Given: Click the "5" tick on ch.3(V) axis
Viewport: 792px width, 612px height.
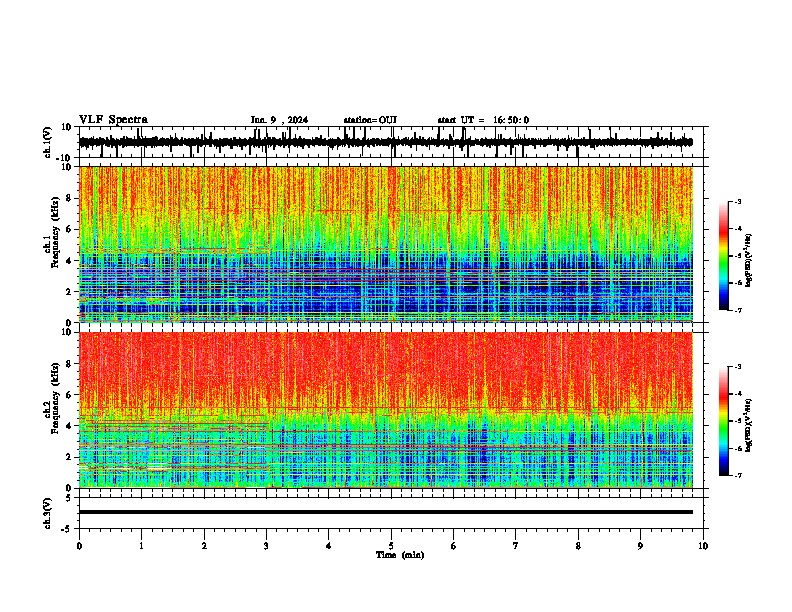Looking at the screenshot, I should (70, 498).
